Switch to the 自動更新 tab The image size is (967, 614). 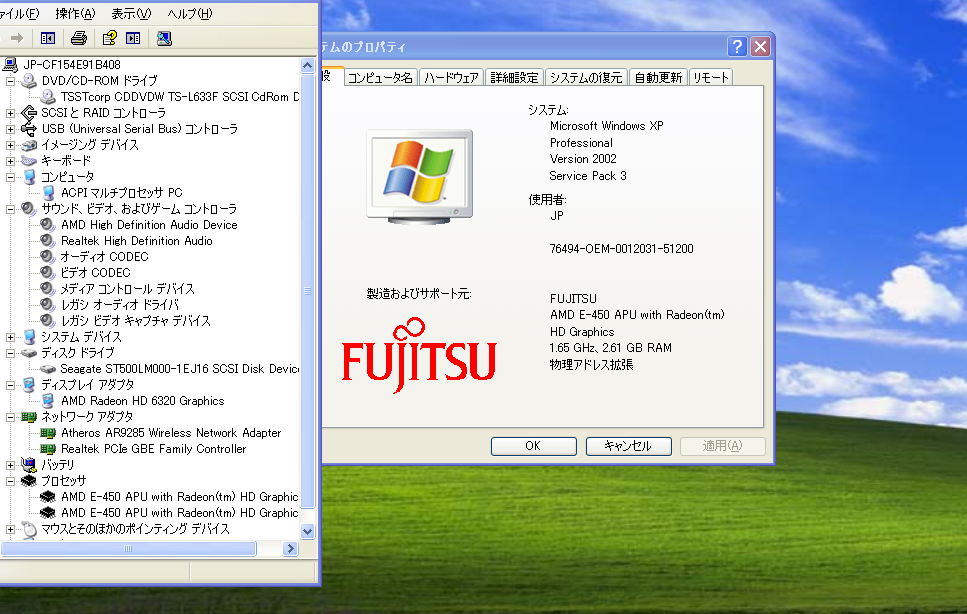coord(658,77)
